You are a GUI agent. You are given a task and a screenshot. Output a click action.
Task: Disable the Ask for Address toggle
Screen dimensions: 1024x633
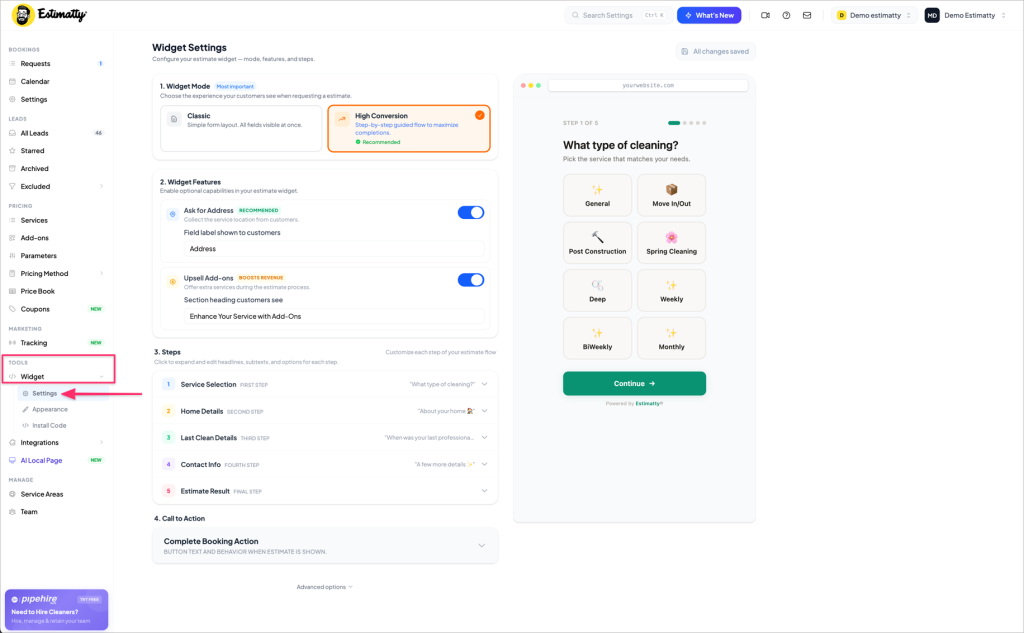(x=470, y=212)
